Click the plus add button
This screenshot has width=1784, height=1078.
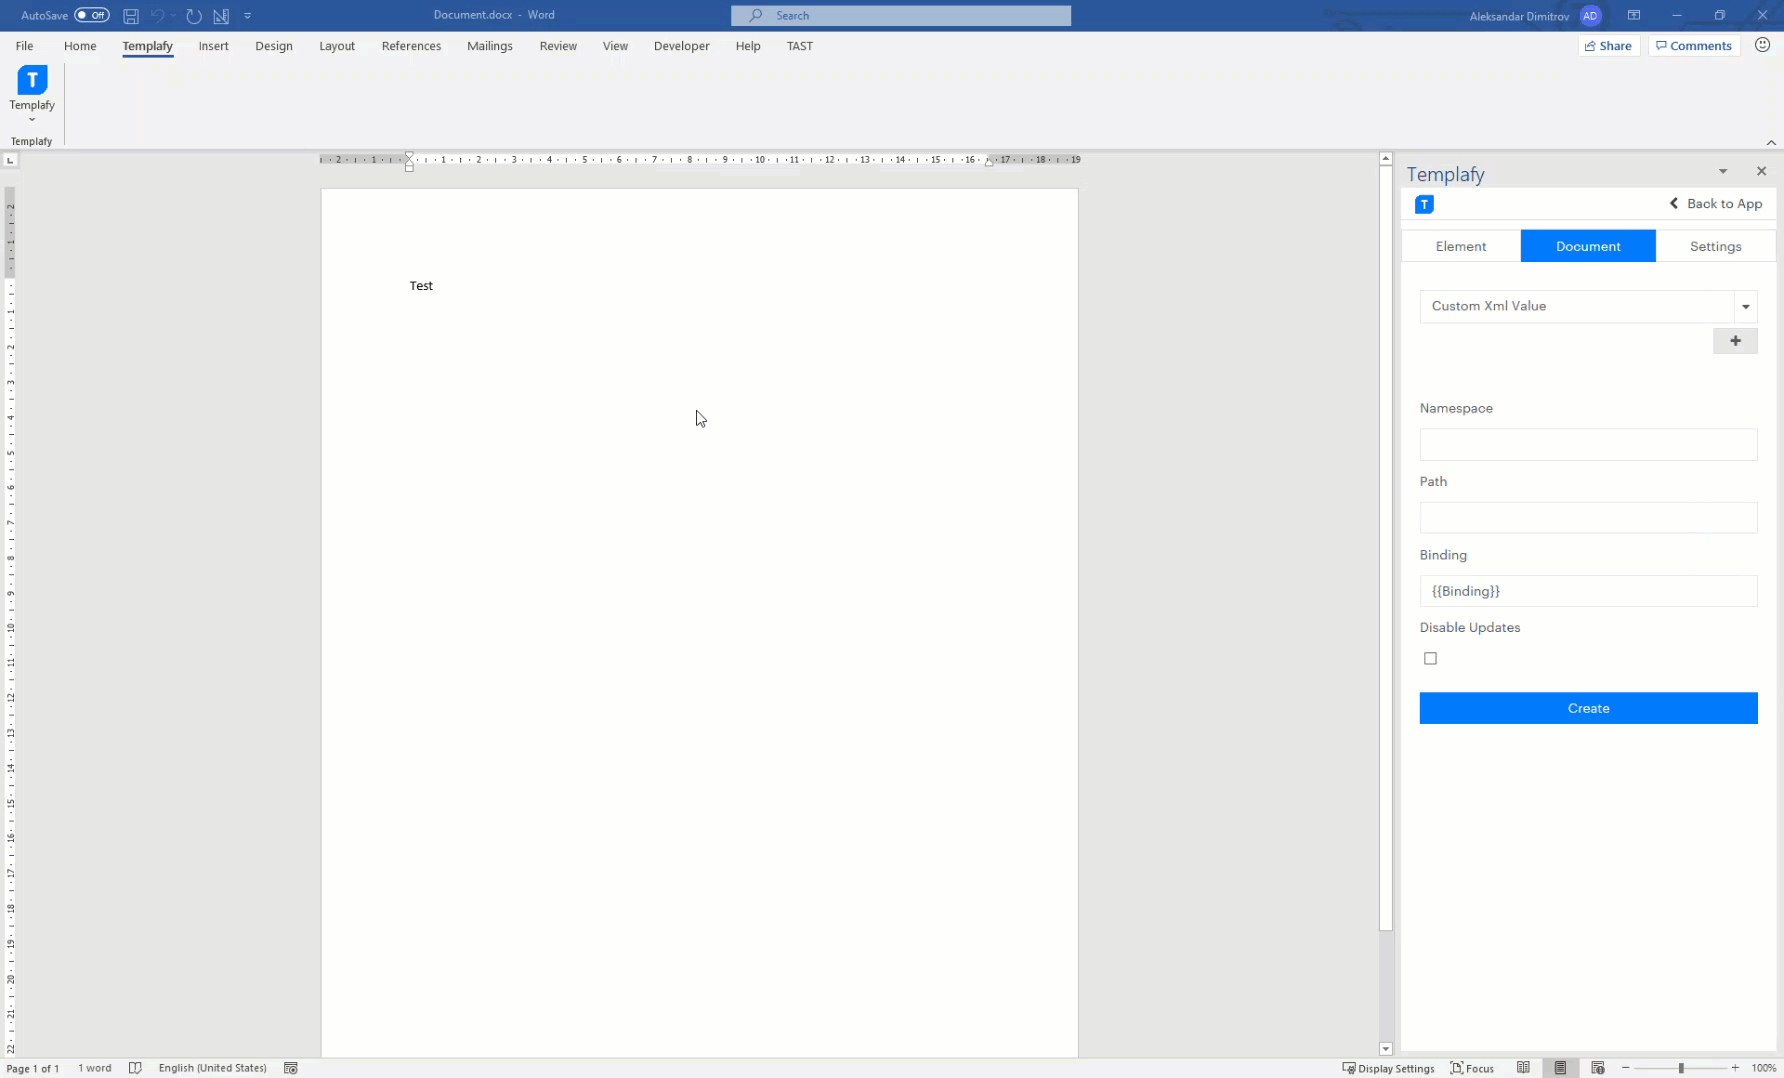click(x=1736, y=341)
